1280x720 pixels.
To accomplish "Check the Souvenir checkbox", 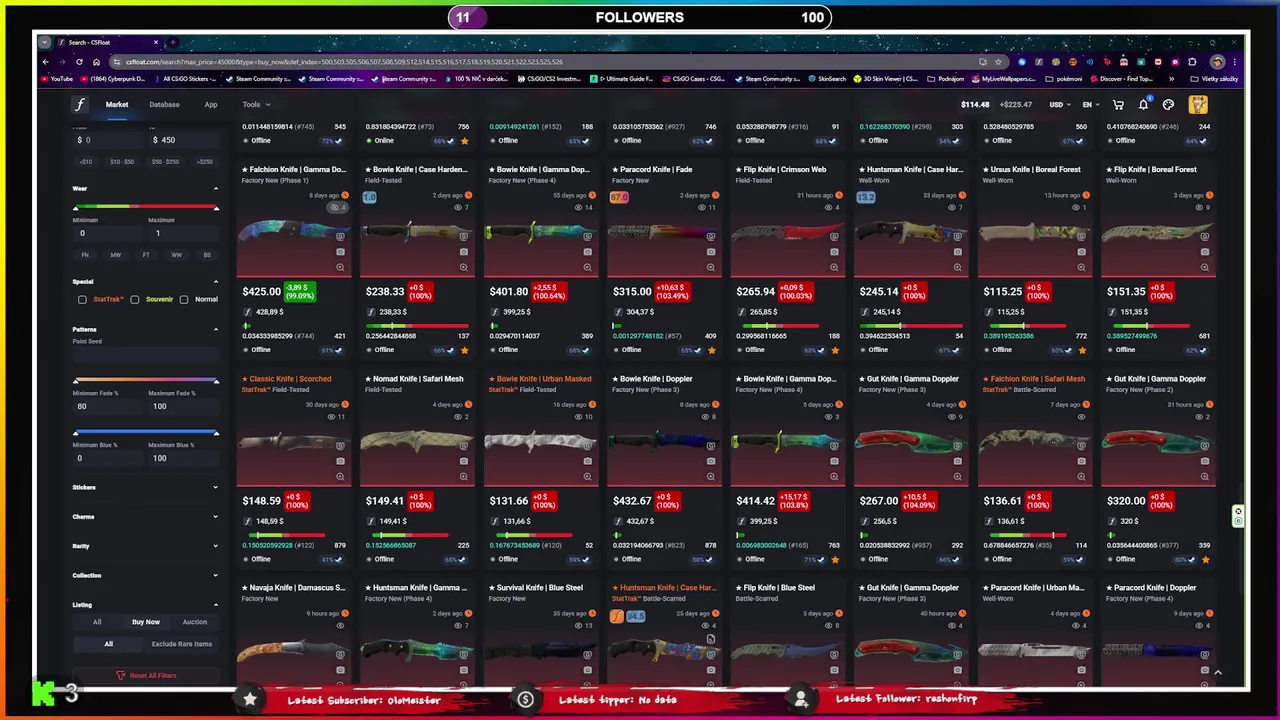I will point(134,299).
